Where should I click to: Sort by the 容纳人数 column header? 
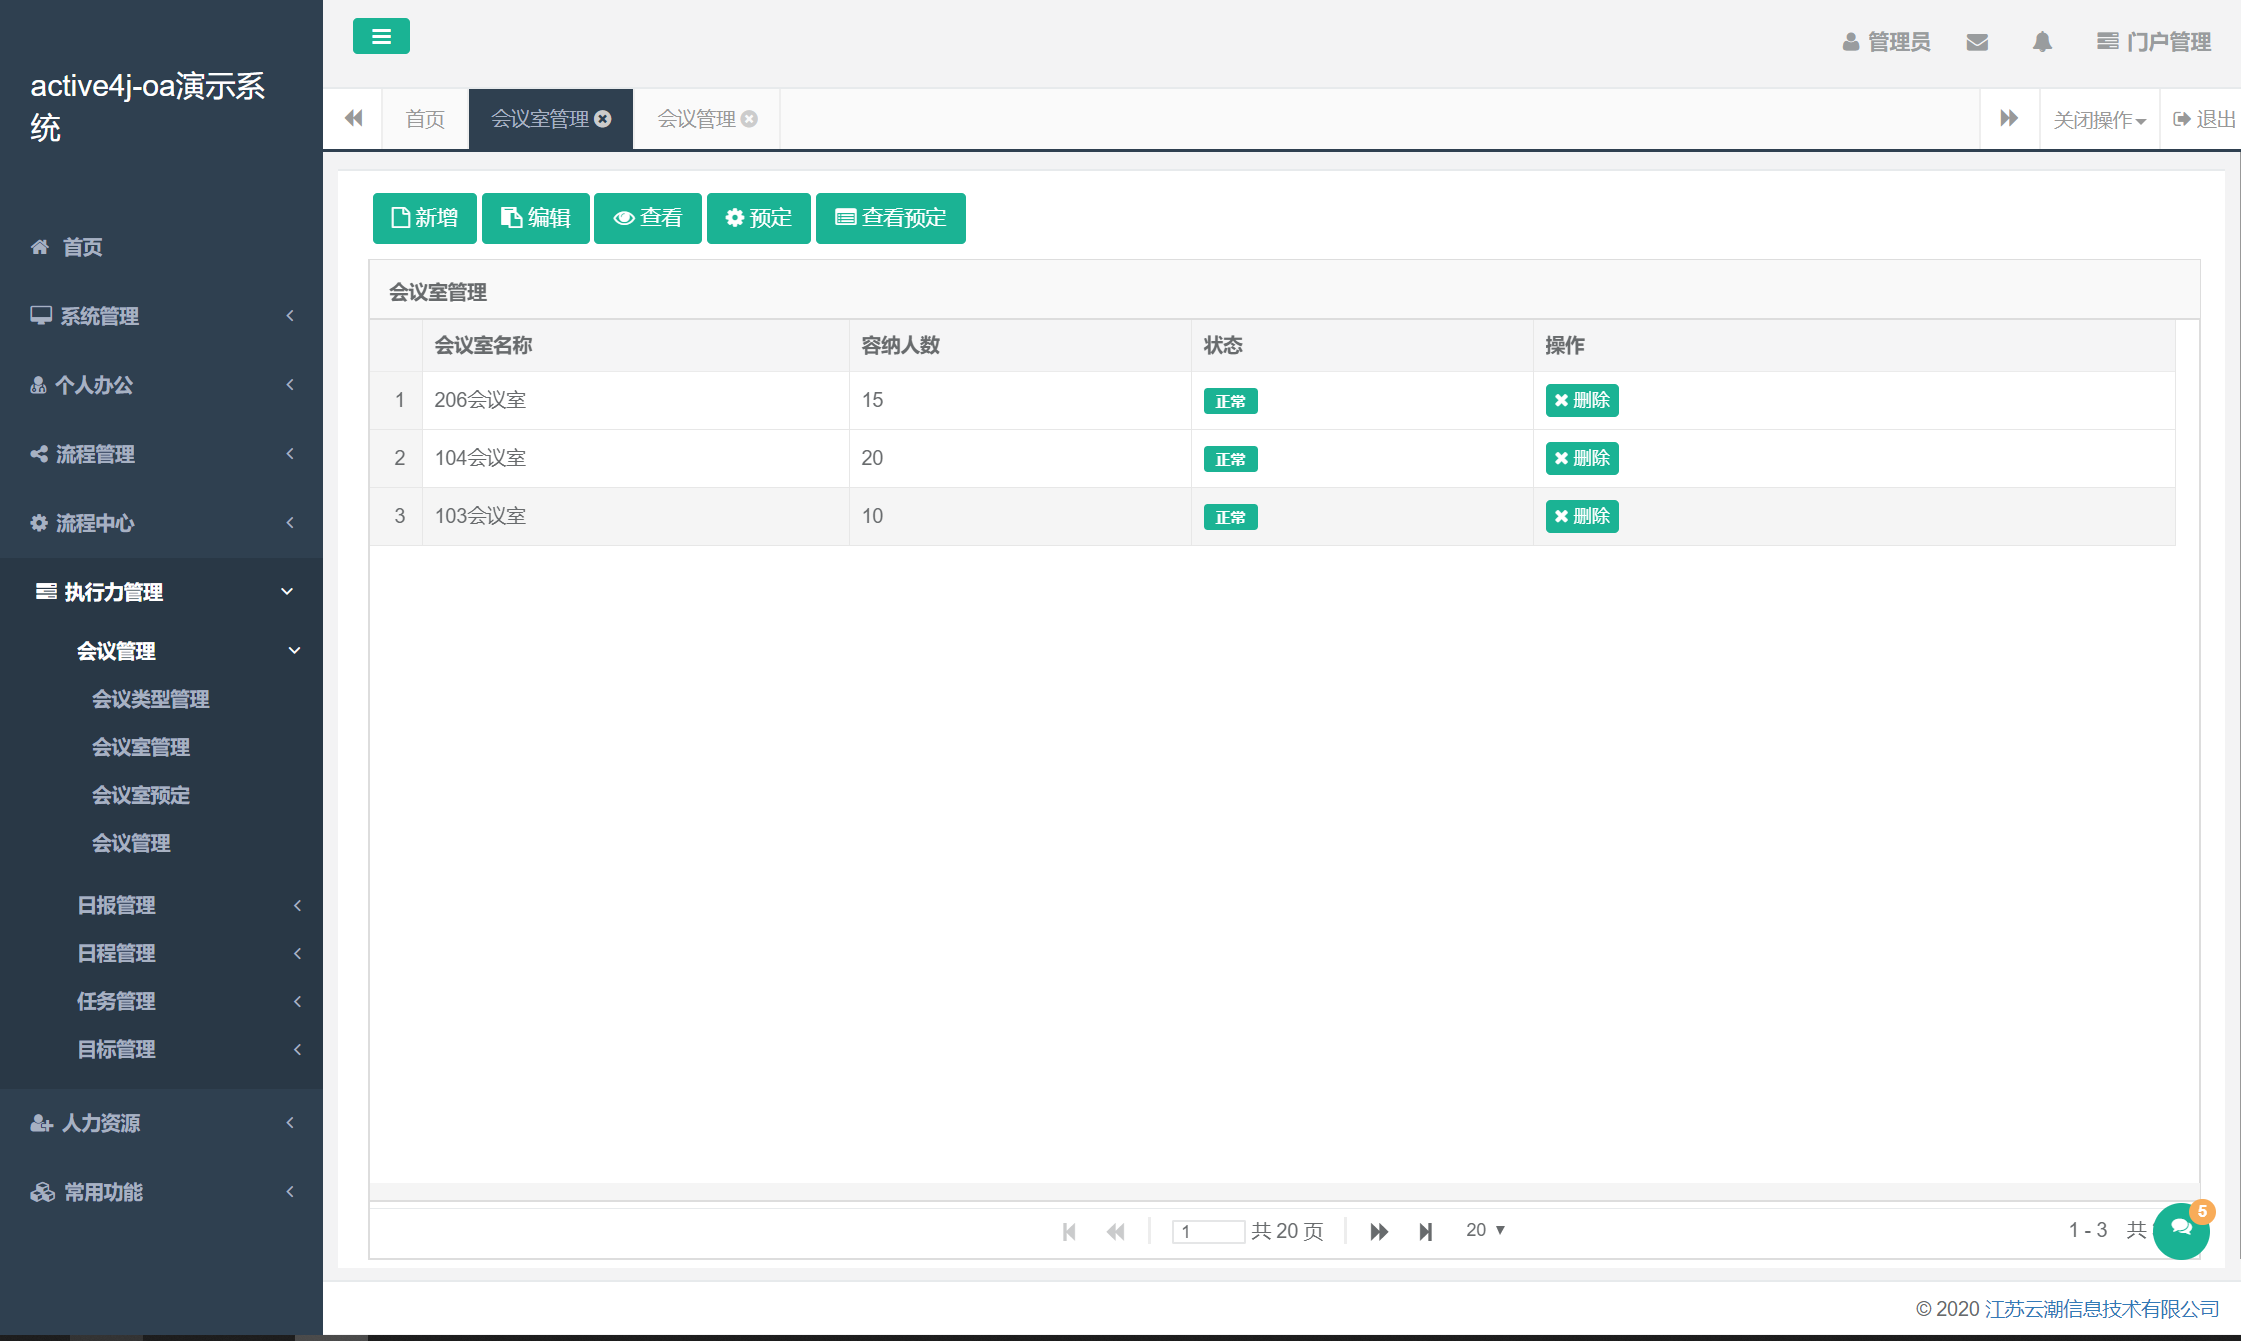1020,345
